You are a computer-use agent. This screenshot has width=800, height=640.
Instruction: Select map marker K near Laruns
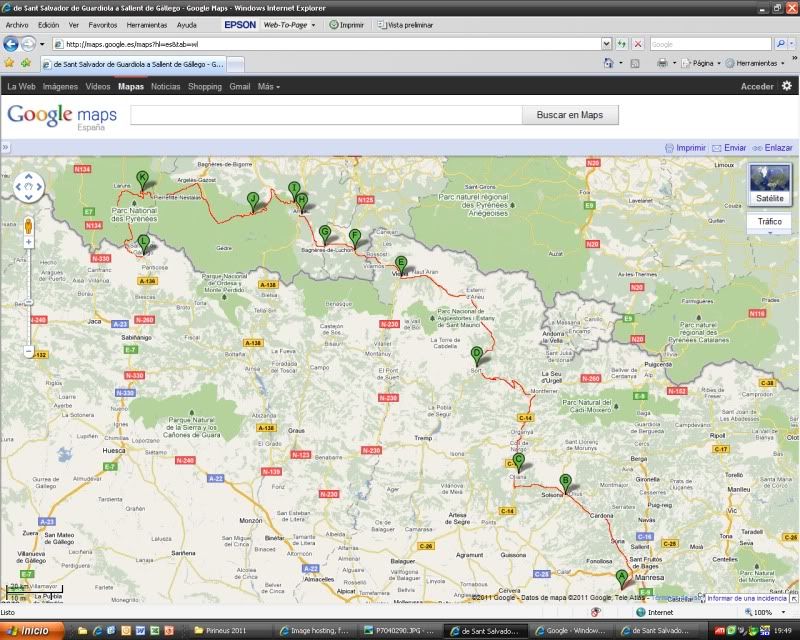point(142,181)
